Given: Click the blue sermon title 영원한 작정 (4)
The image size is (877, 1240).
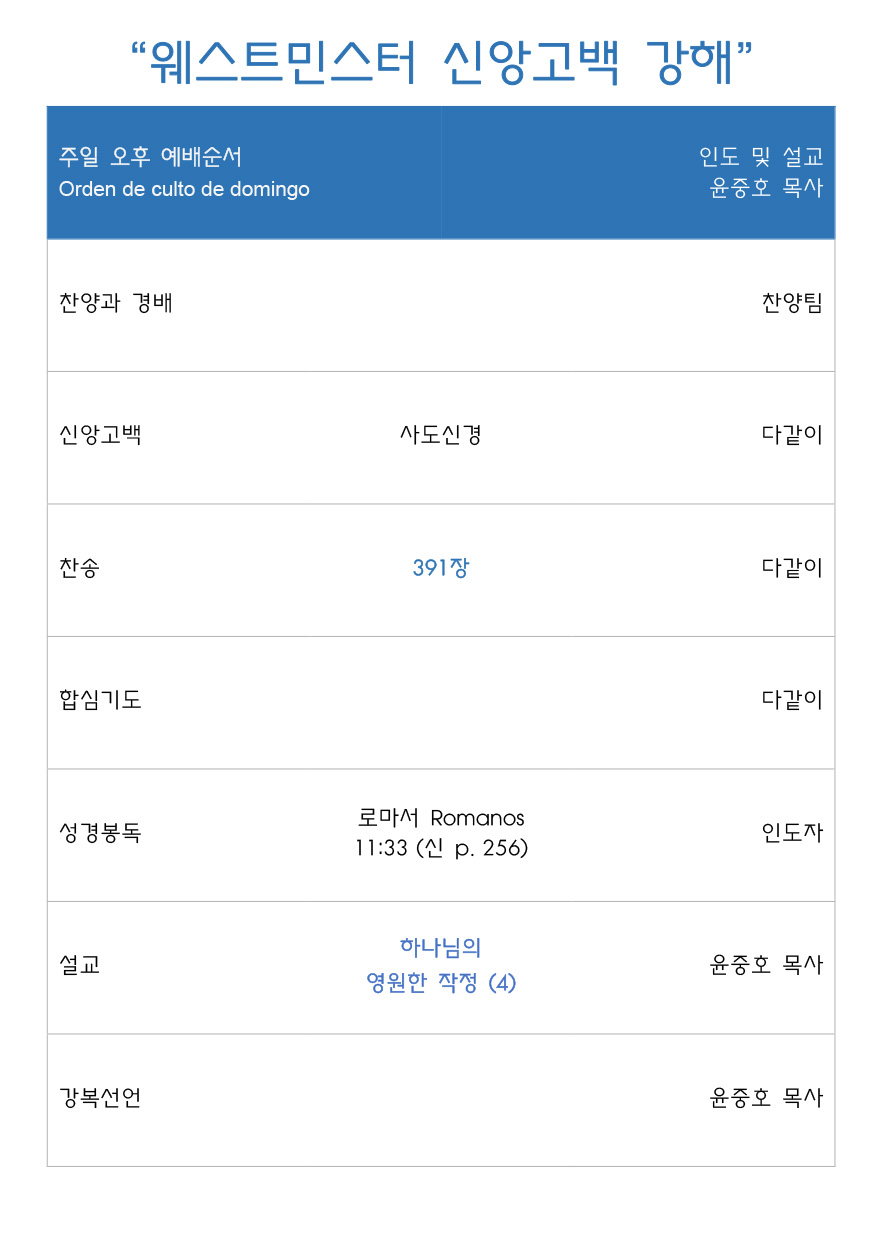Looking at the screenshot, I should point(441,983).
